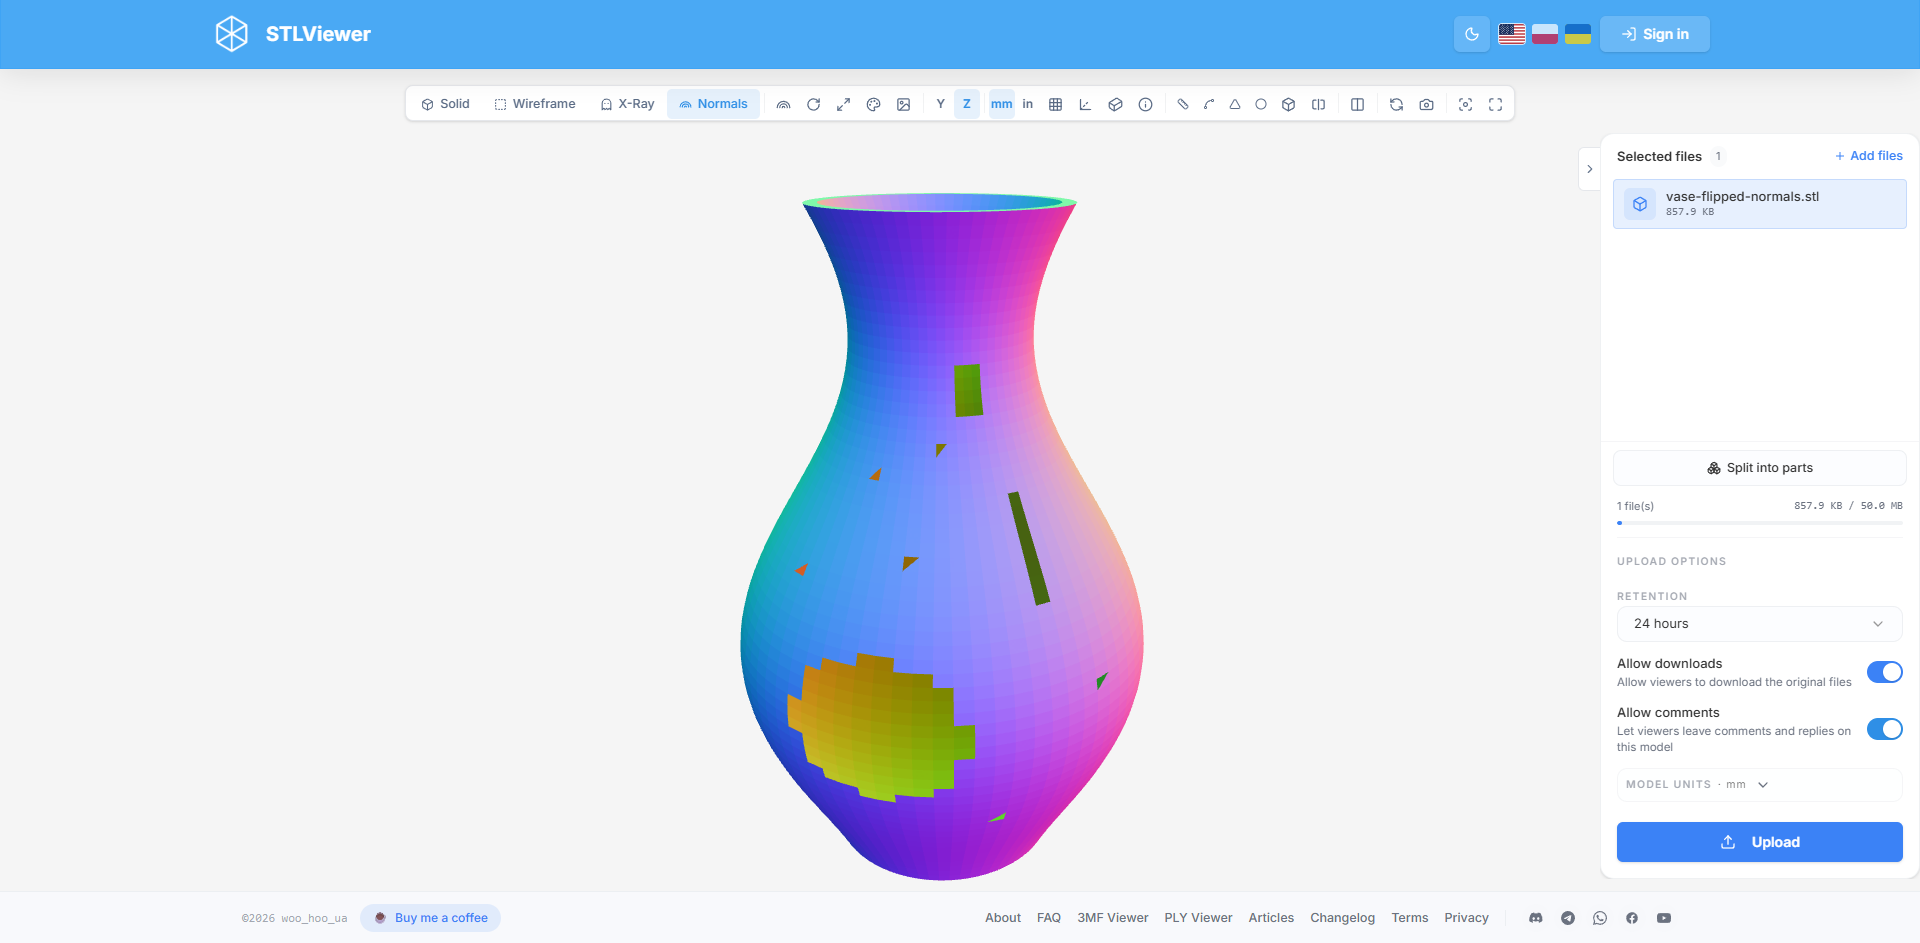The width and height of the screenshot is (1920, 943).
Task: Click the Add files link
Action: point(1868,156)
